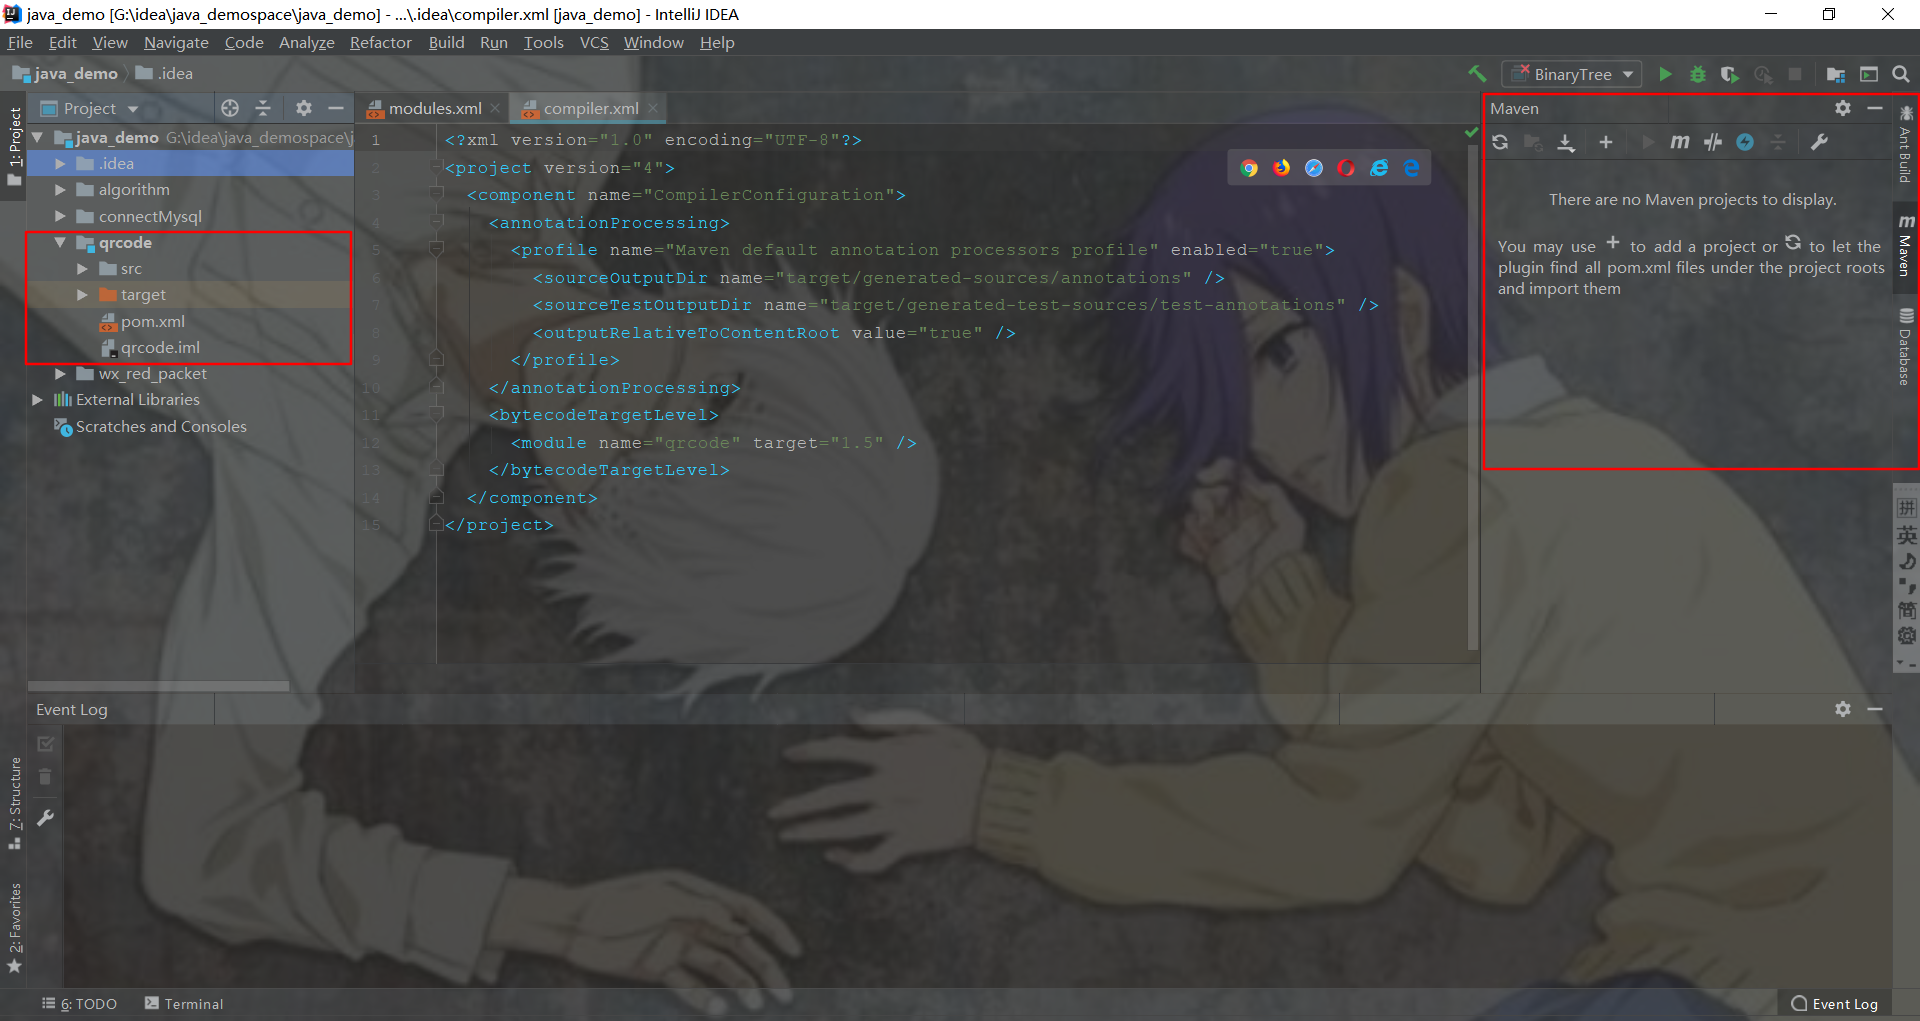This screenshot has height=1021, width=1920.
Task: Hide the Project tool window
Action: tap(336, 108)
